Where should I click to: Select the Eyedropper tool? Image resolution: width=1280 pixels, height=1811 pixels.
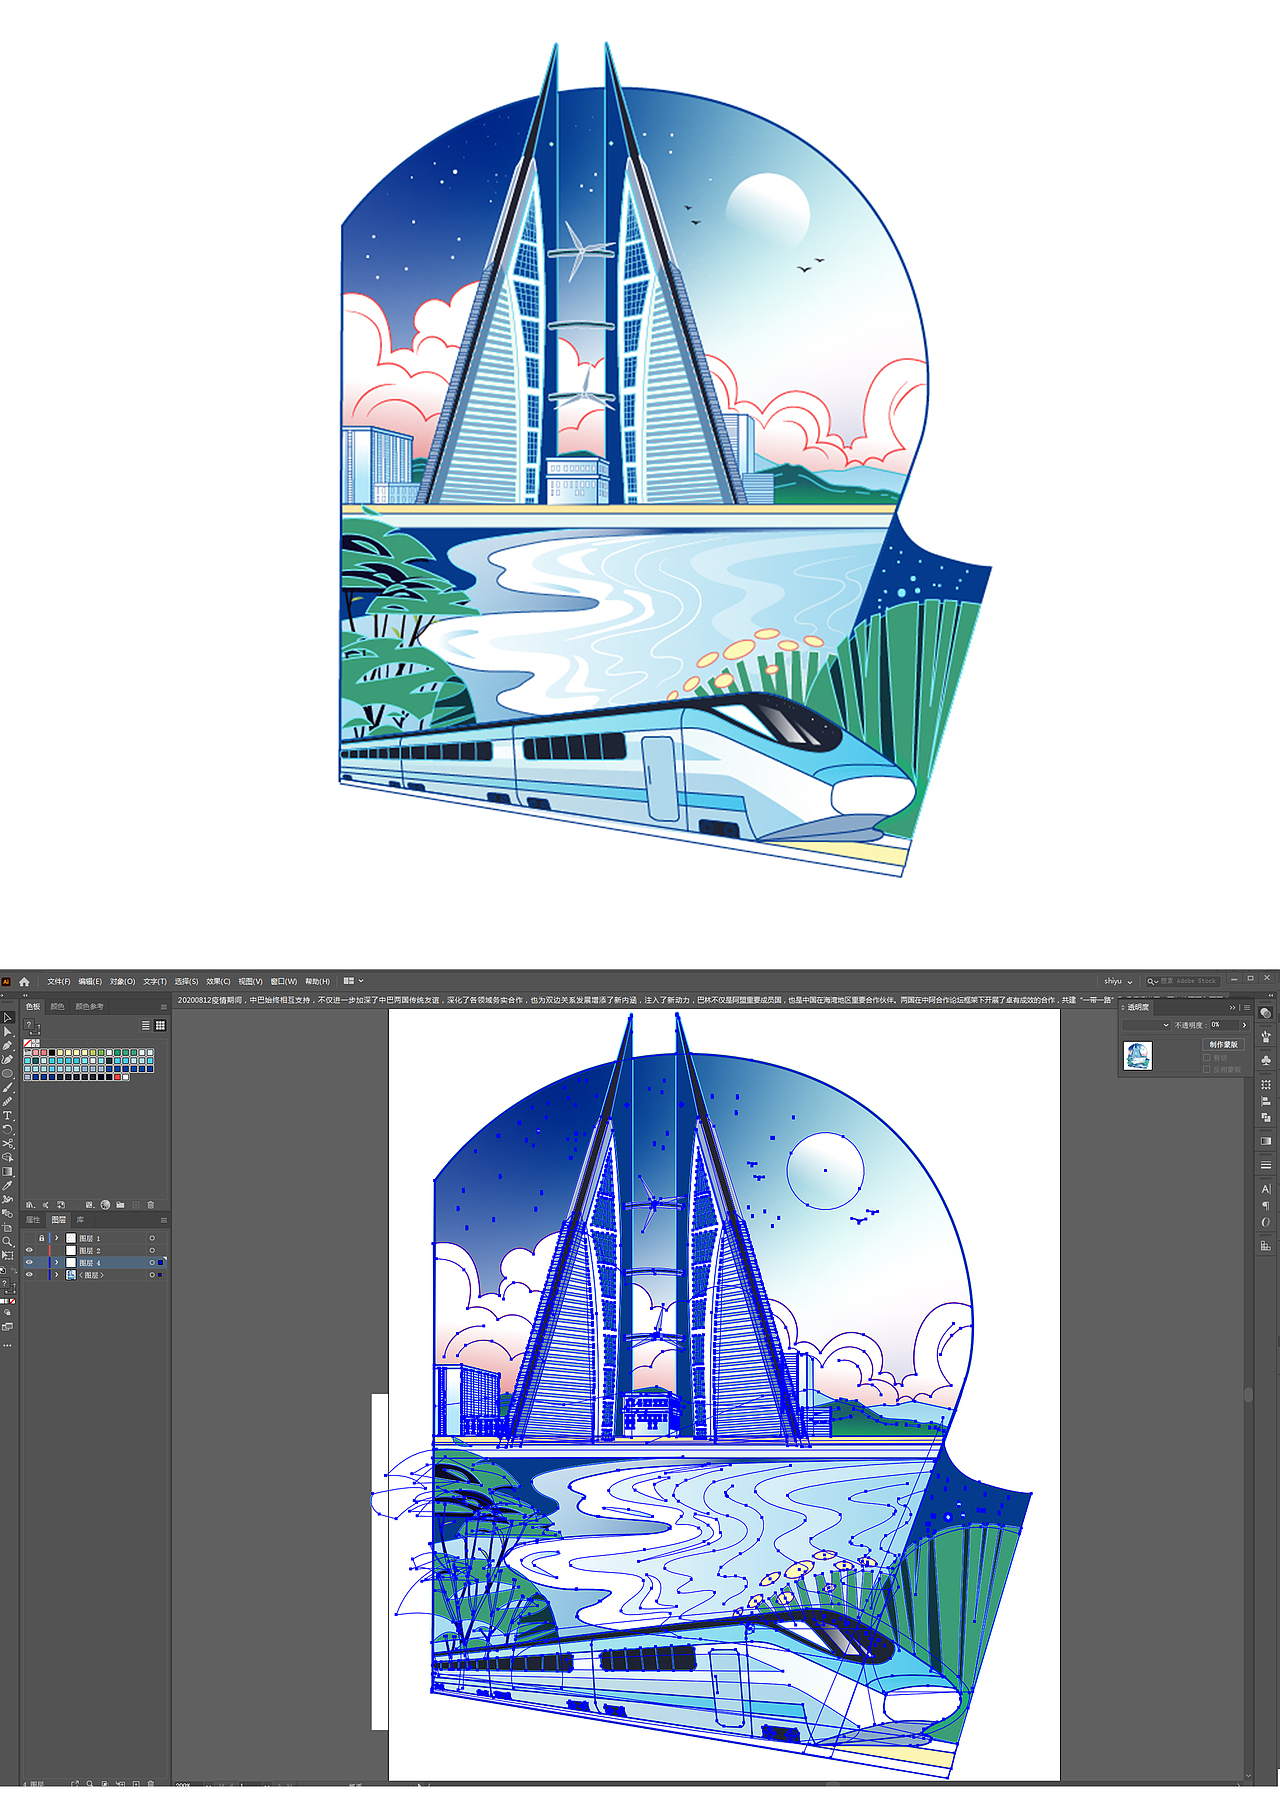(7, 1185)
